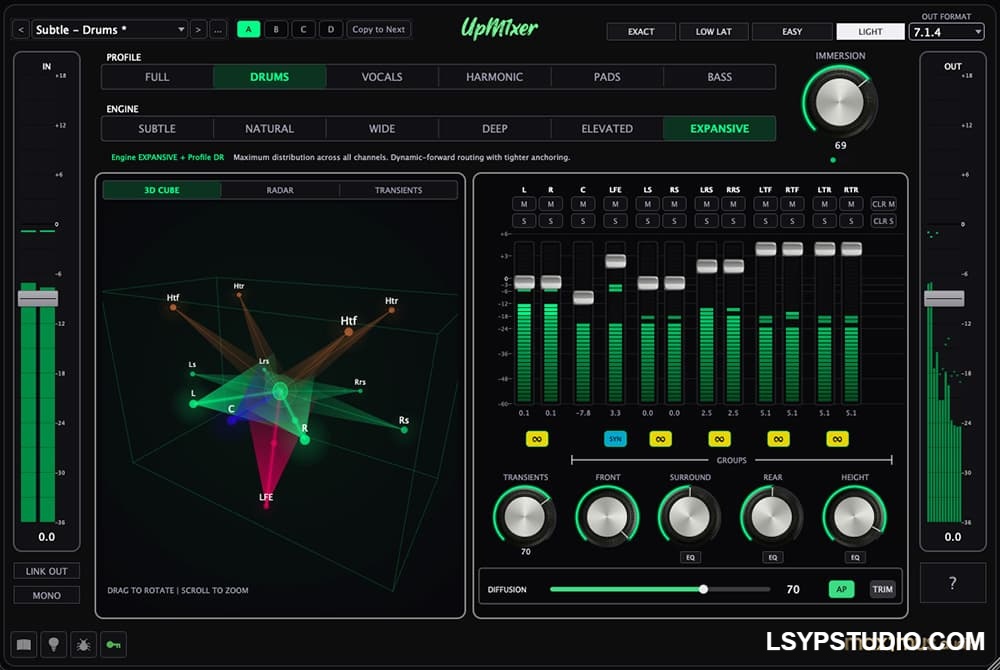Click the Front group knob
1000x670 pixels.
607,516
